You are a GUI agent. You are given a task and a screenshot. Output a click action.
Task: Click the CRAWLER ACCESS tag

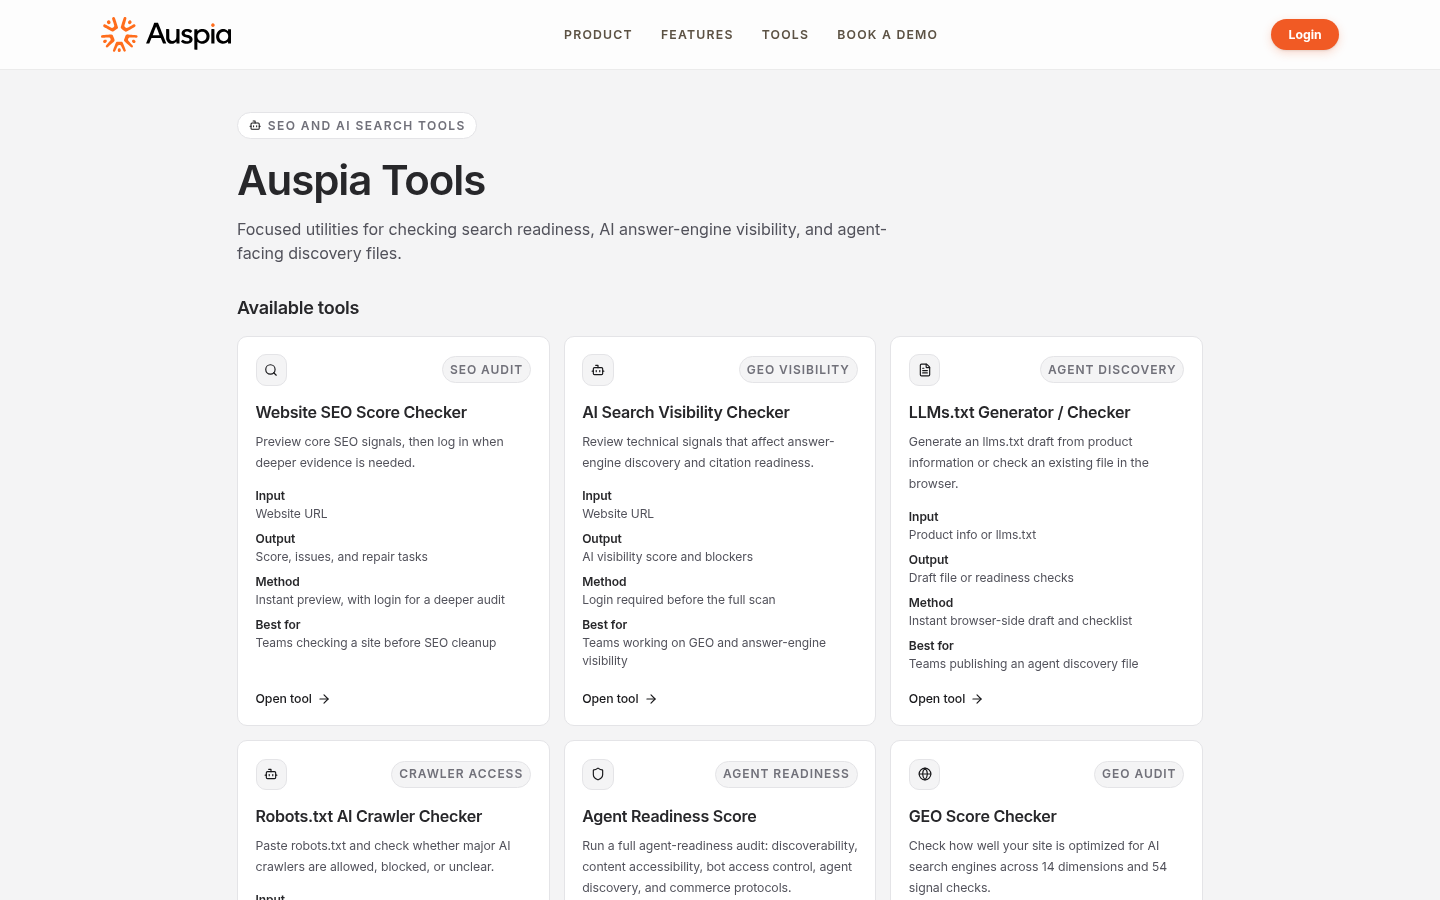point(461,774)
